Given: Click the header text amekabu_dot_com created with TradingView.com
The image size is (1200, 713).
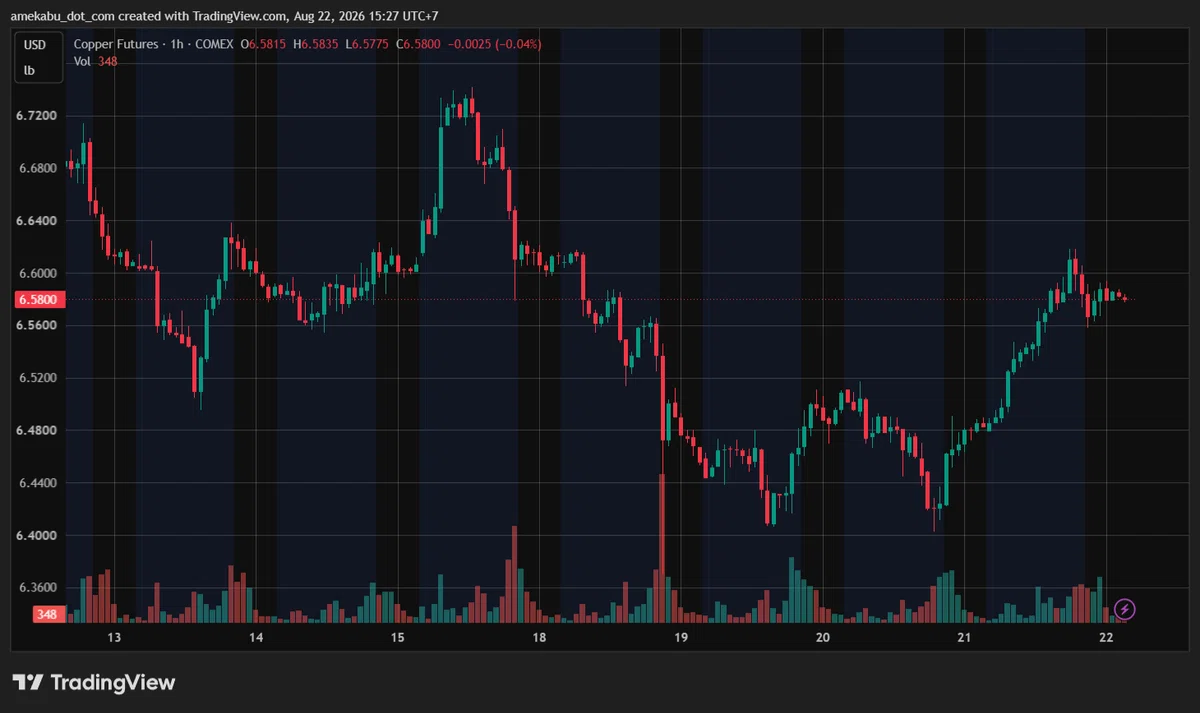Looking at the screenshot, I should tap(149, 16).
